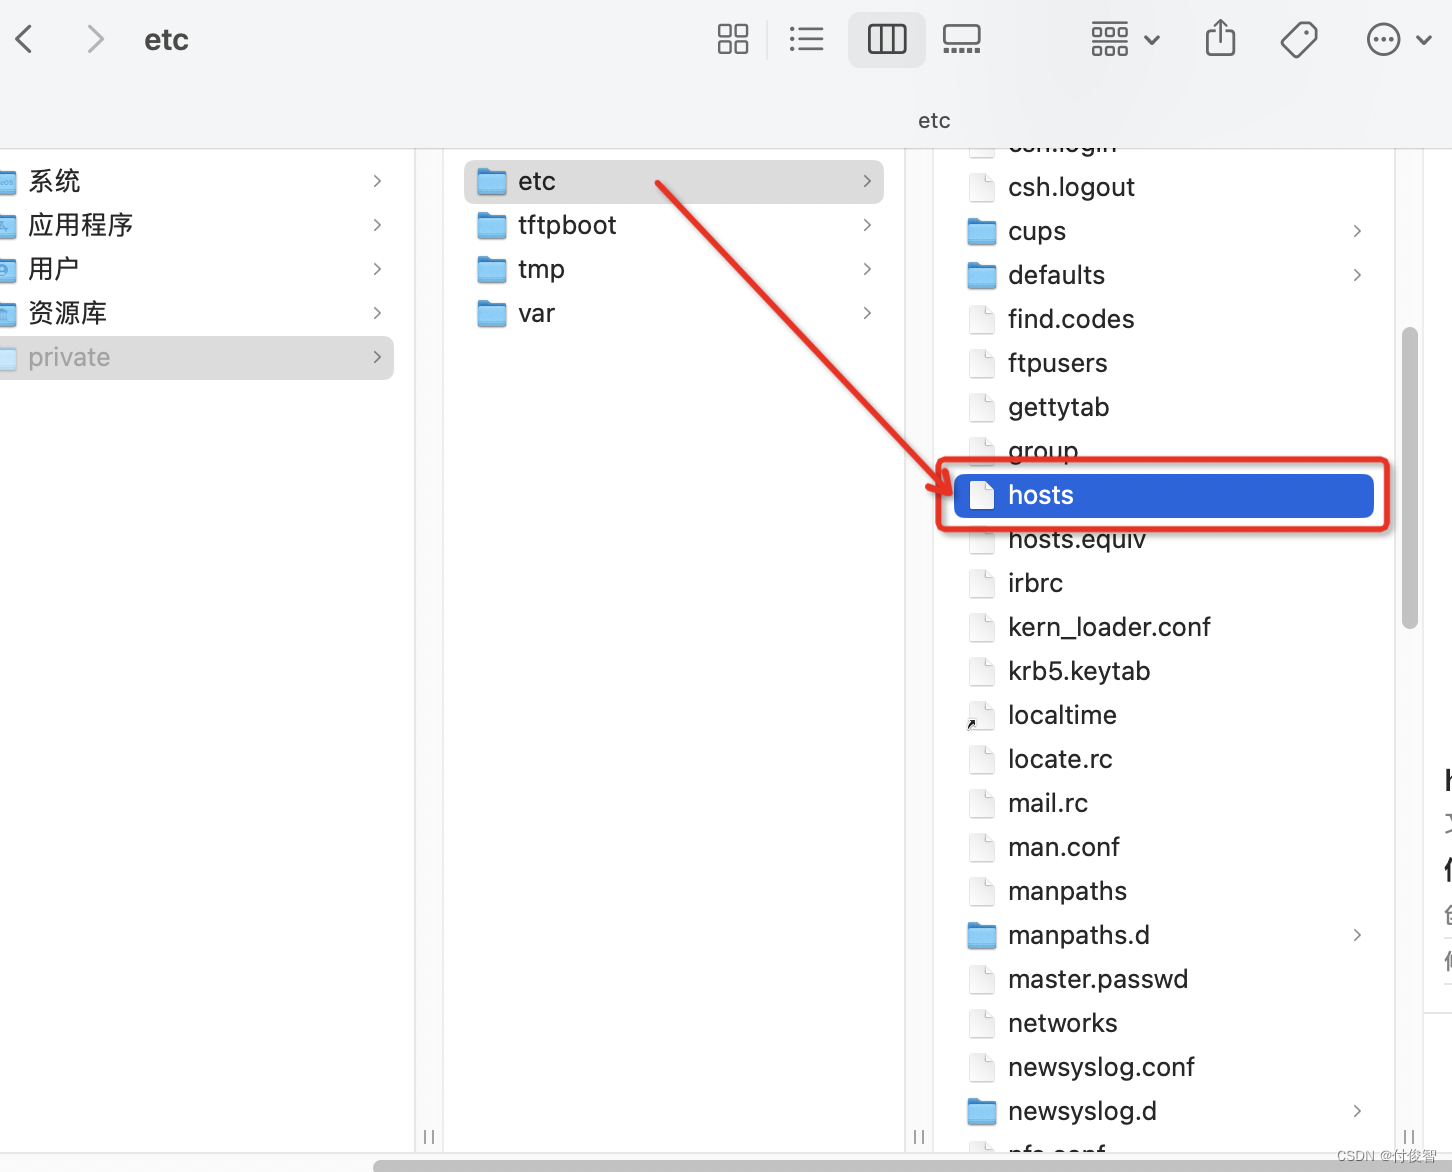Open the more actions ellipsis menu

[x=1399, y=39]
